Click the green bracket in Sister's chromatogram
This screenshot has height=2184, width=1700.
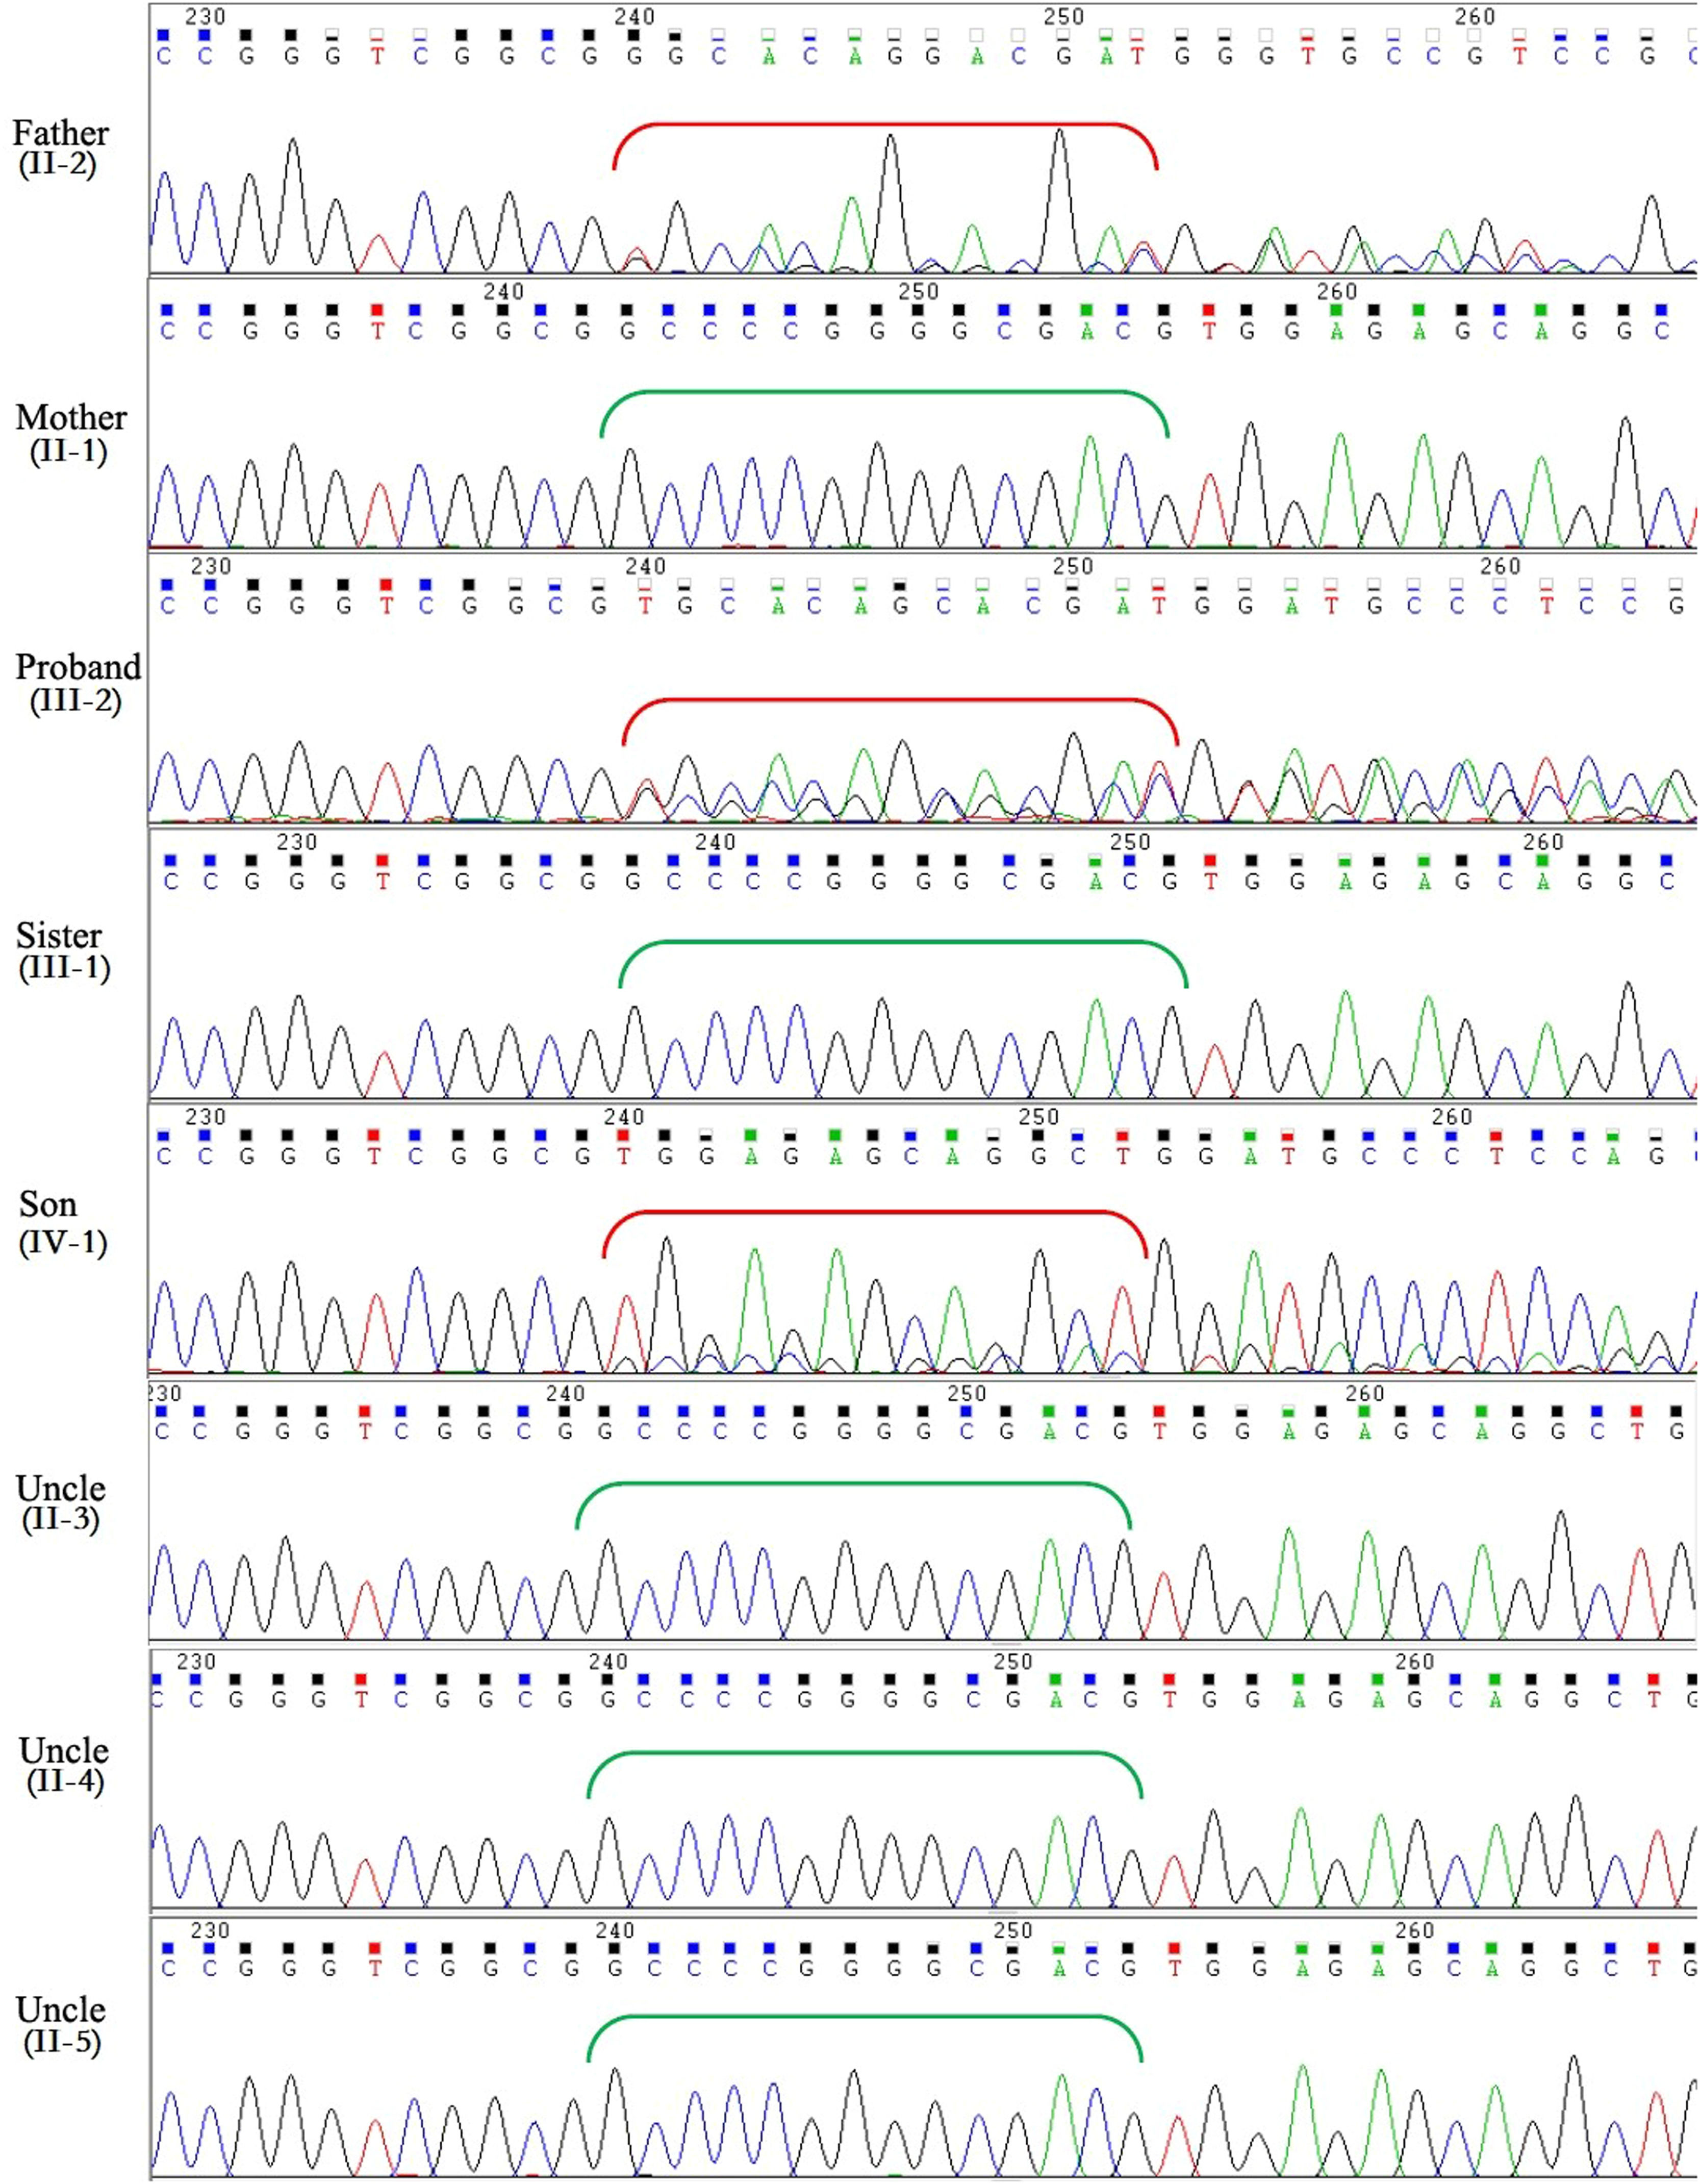point(903,942)
